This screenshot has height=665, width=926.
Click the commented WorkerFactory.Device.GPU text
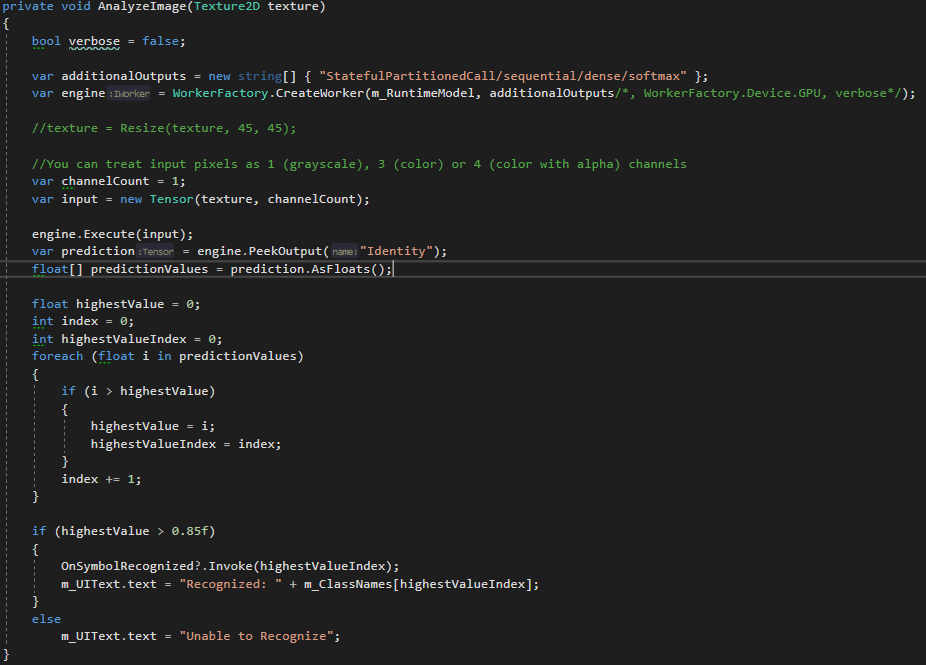pyautogui.click(x=732, y=93)
